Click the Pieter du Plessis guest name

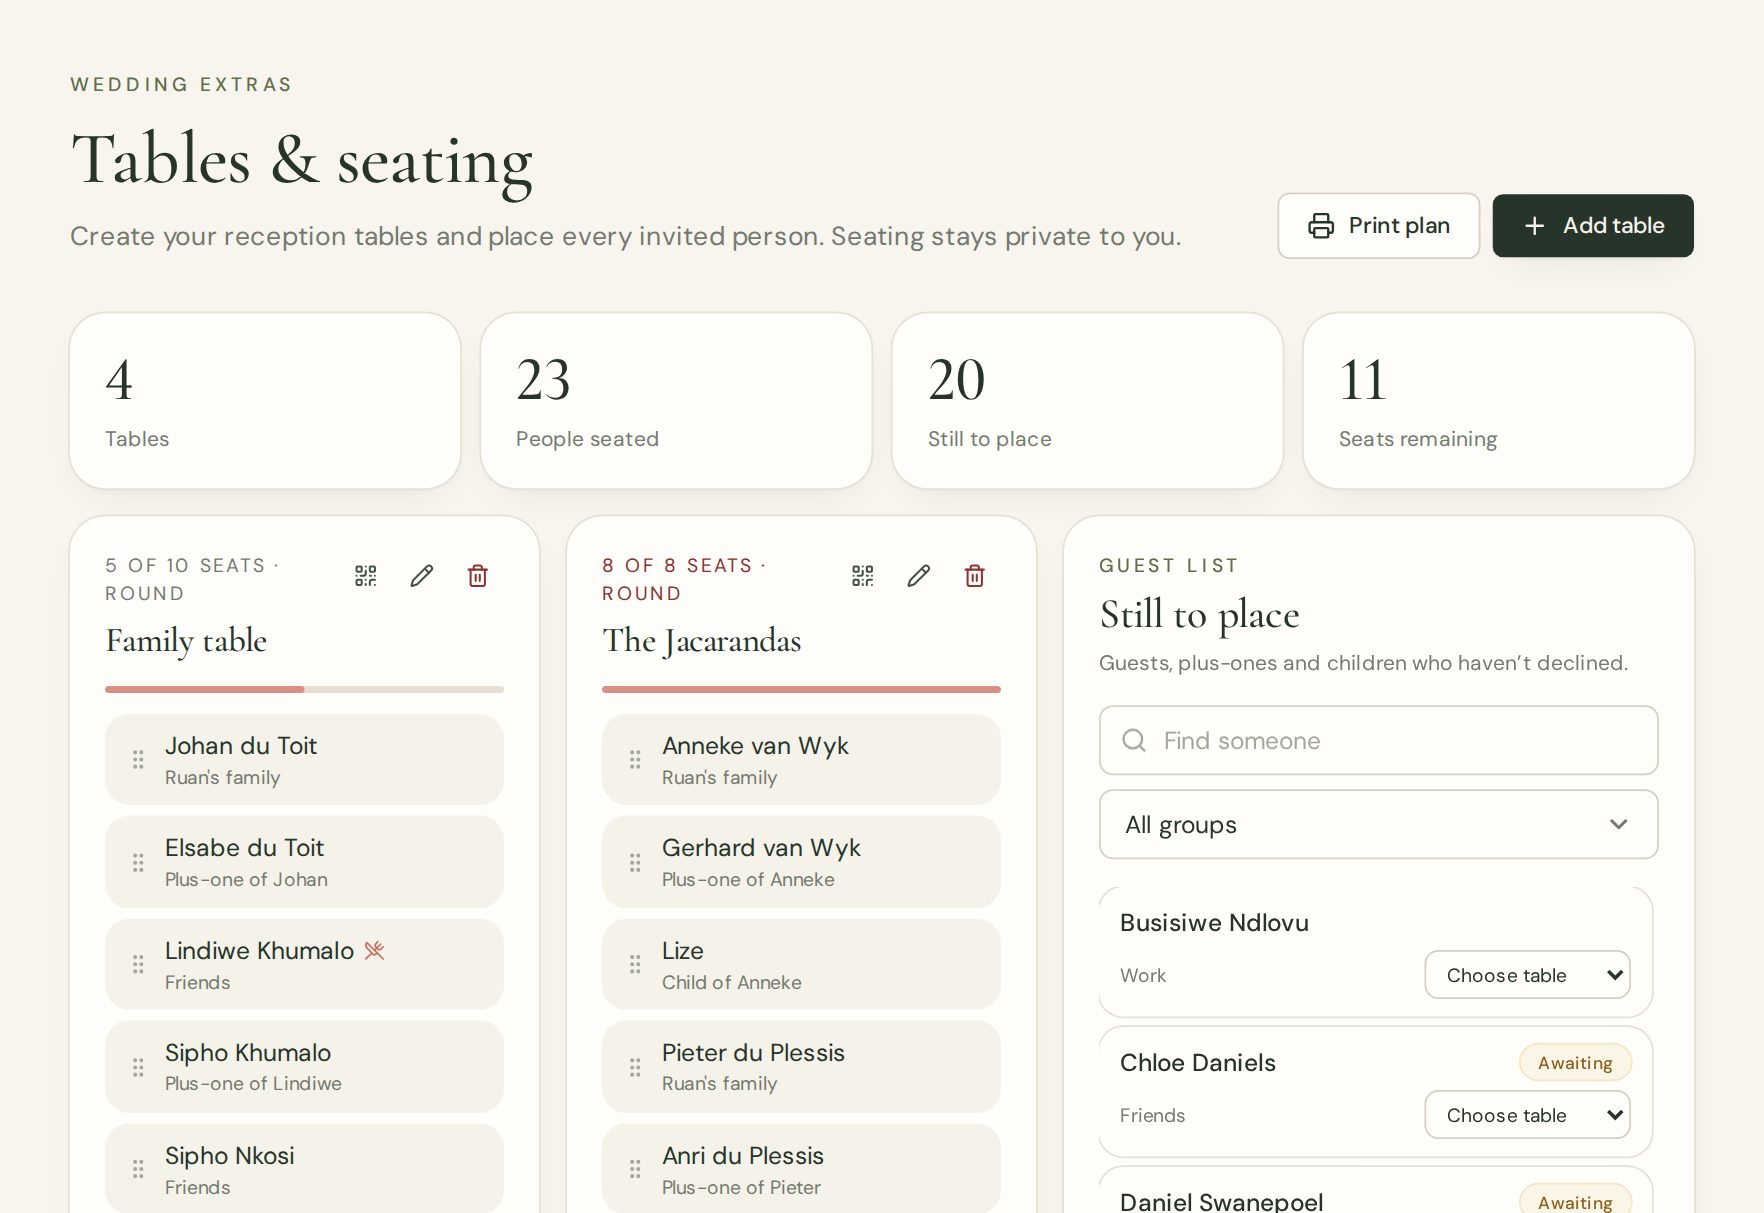point(753,1052)
